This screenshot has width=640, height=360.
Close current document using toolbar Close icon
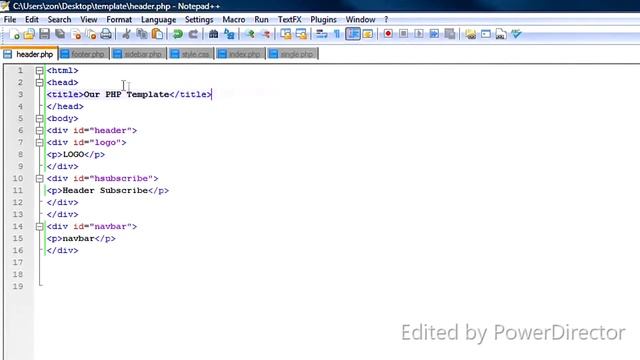click(x=76, y=34)
